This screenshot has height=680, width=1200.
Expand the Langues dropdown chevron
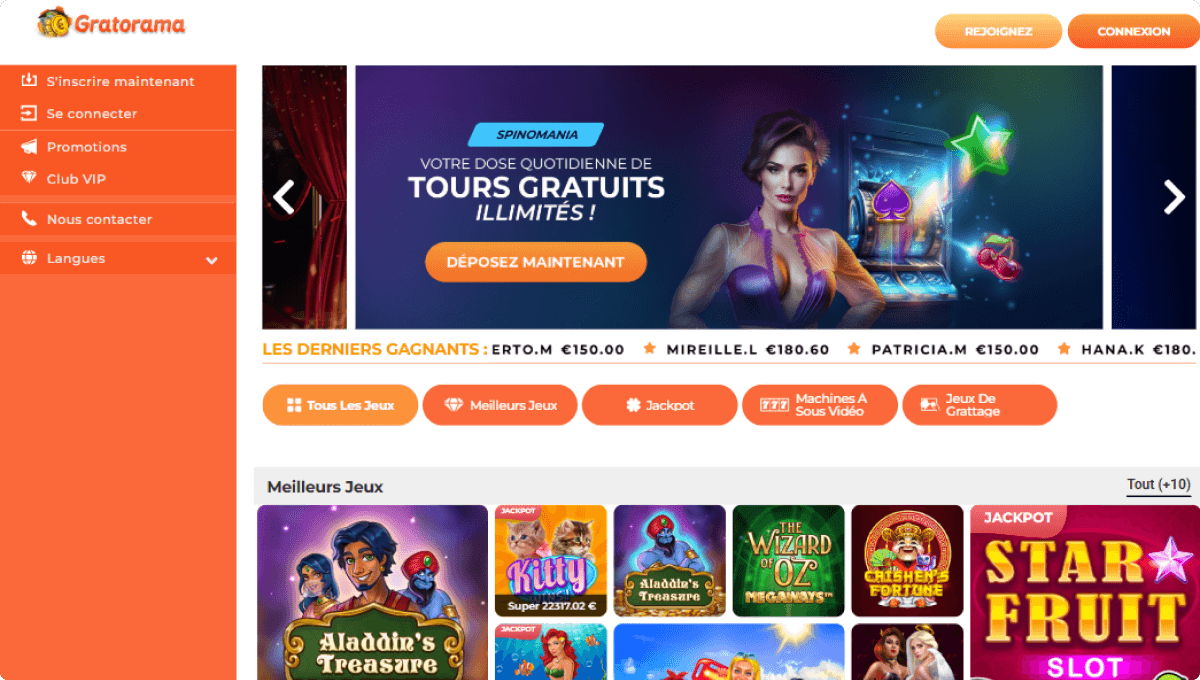[212, 260]
